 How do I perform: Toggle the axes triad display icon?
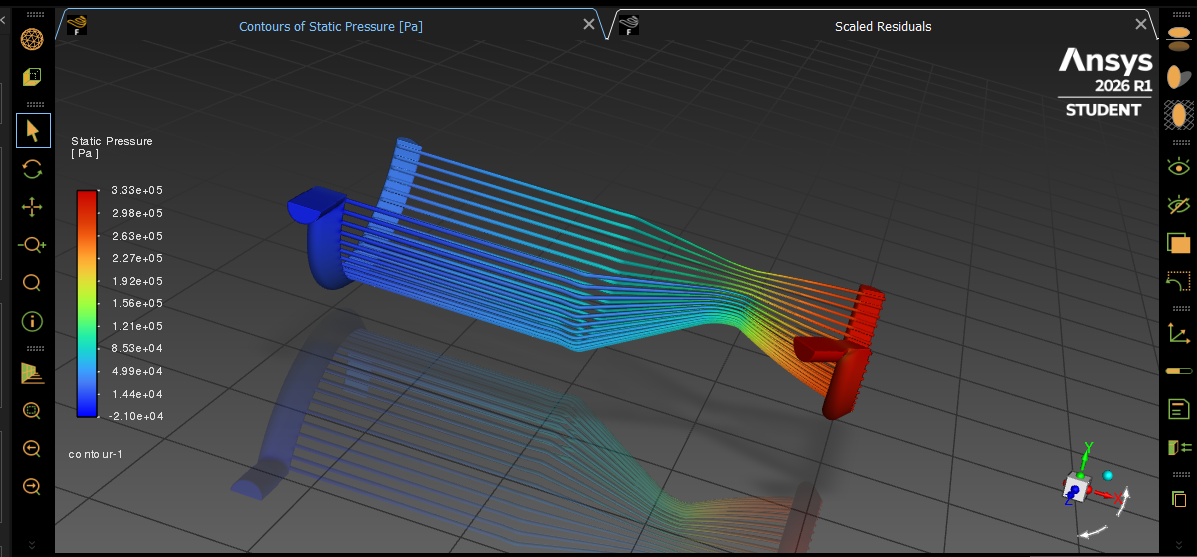pos(1179,333)
